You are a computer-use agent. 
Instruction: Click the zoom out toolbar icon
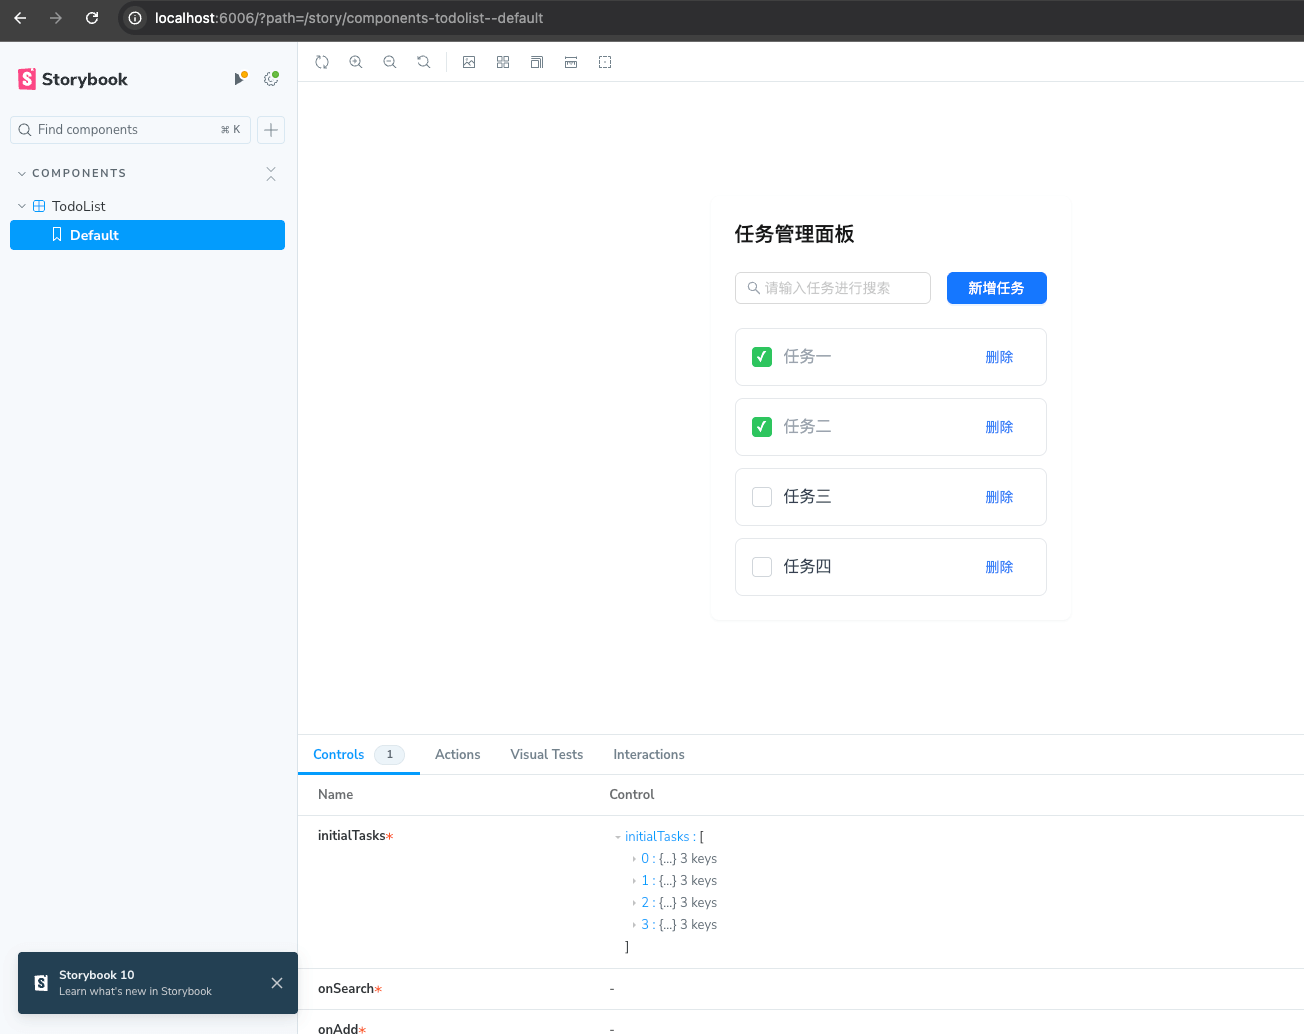390,62
